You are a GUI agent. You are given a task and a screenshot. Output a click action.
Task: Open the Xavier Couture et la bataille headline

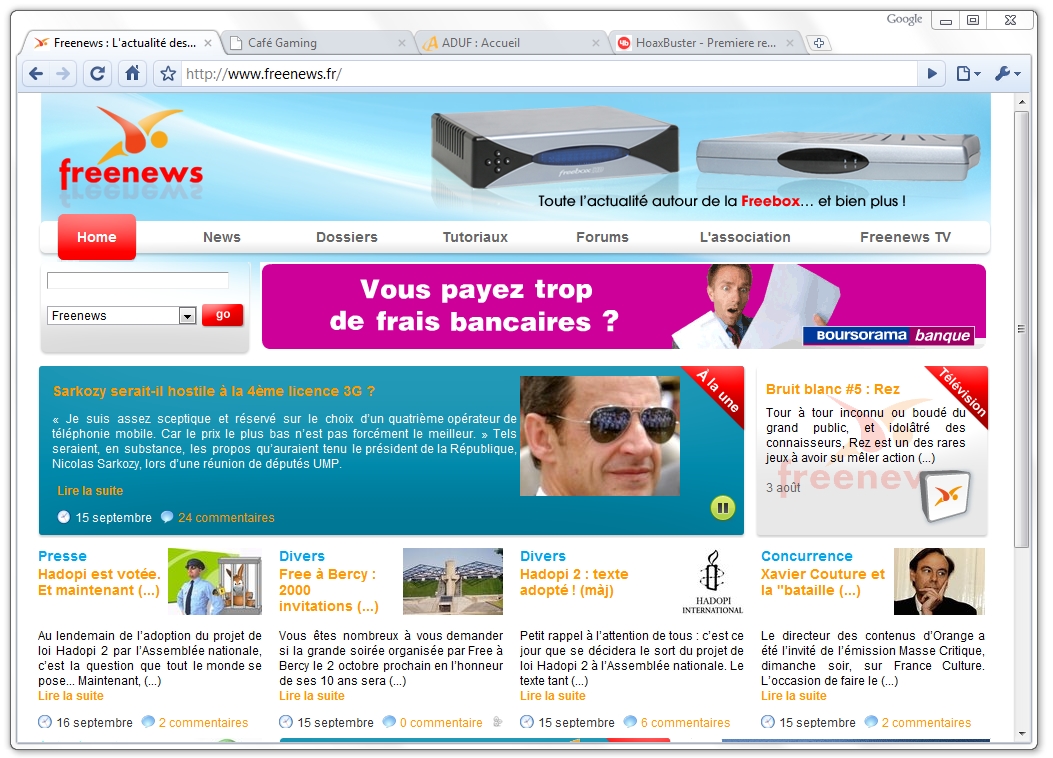(823, 582)
